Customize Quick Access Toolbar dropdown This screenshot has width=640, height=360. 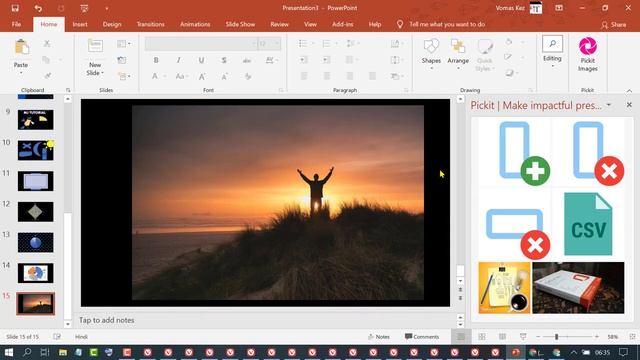click(x=107, y=8)
